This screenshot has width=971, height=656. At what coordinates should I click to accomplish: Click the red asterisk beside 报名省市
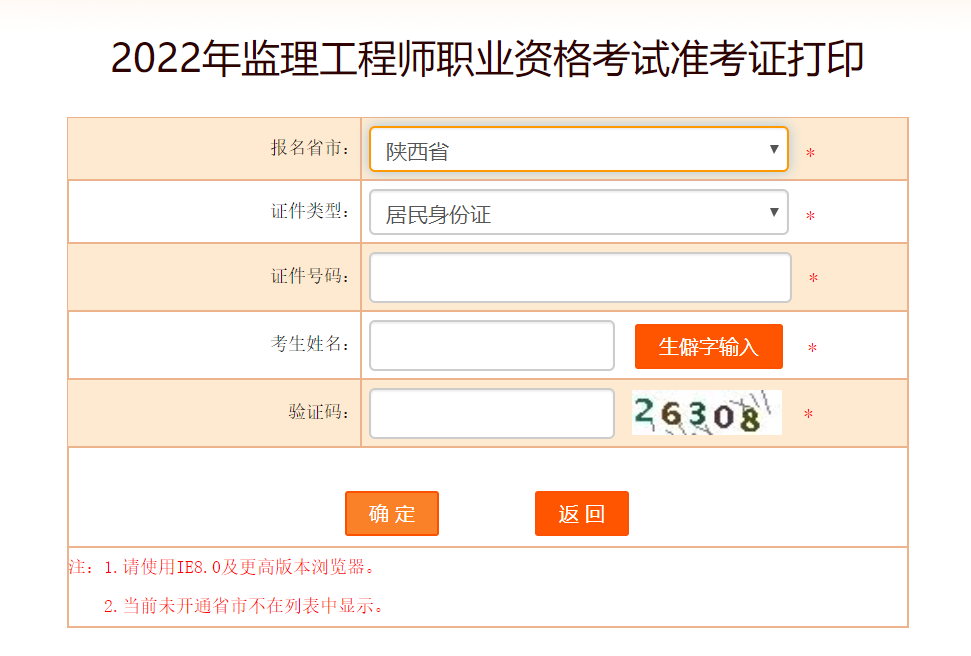[811, 151]
